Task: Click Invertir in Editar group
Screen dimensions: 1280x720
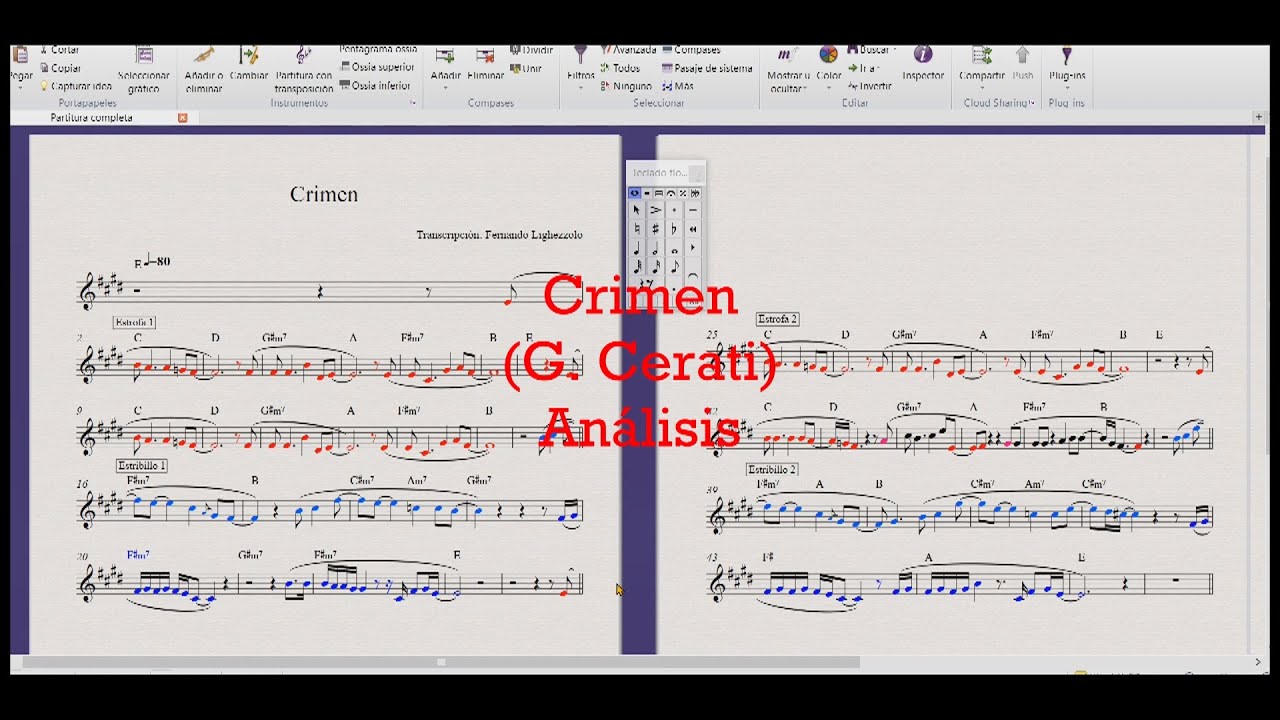Action: tap(871, 86)
